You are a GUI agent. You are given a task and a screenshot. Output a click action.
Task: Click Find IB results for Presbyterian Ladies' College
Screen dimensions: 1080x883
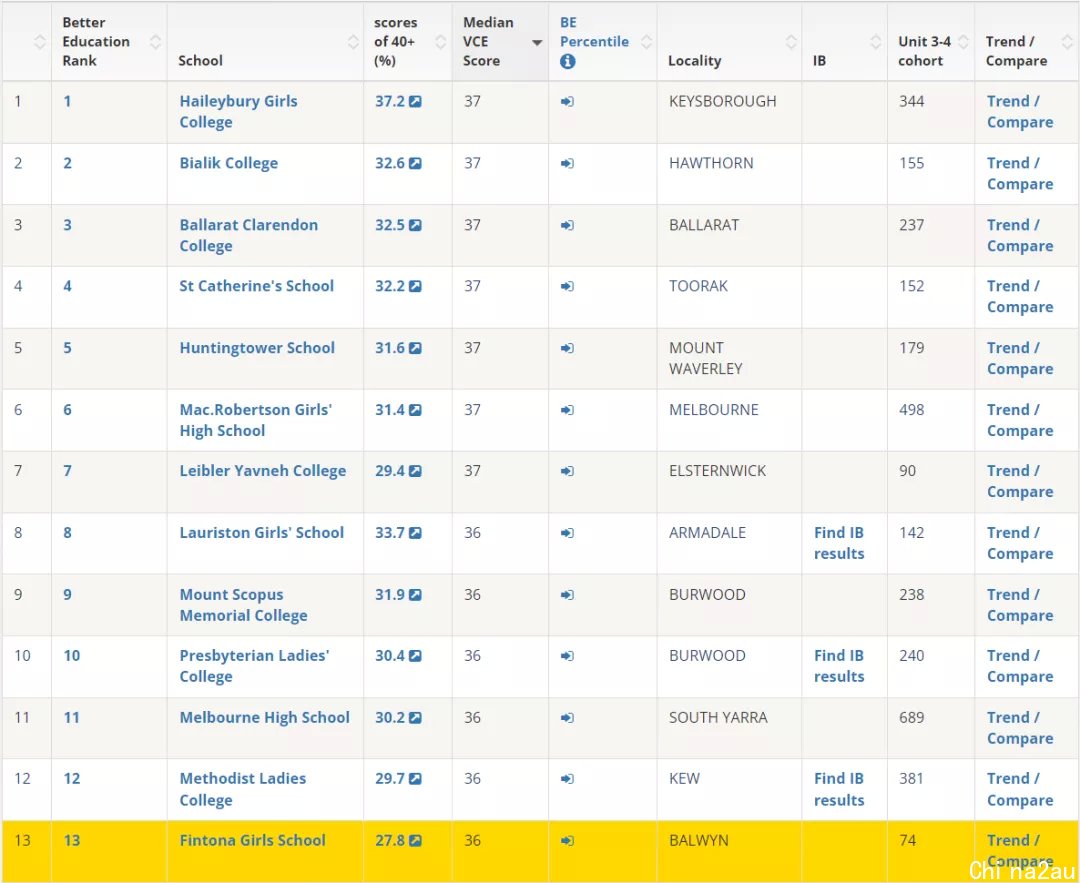pos(839,665)
